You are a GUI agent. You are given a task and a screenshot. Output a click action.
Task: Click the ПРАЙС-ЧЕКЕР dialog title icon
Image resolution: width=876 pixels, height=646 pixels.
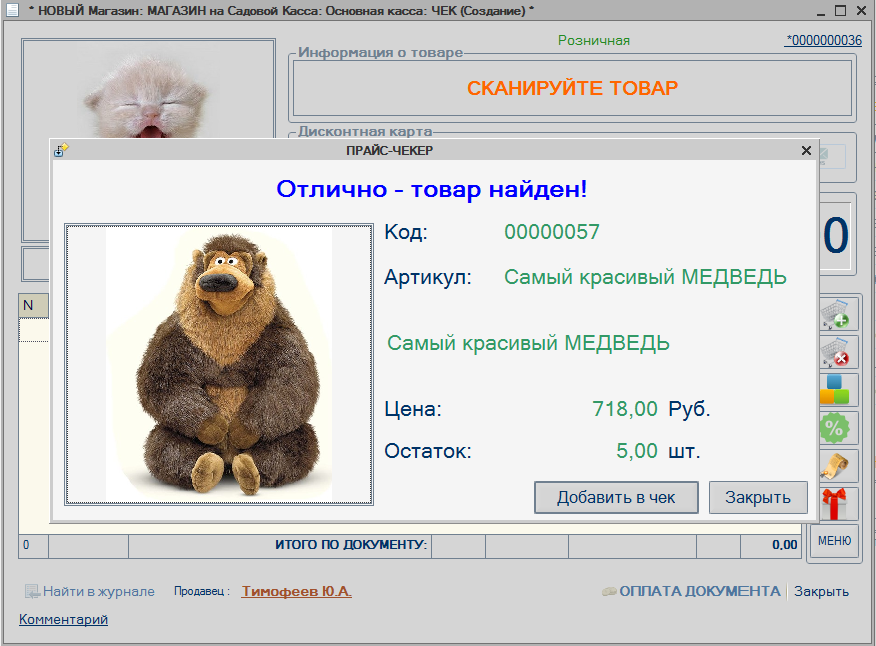[61, 150]
